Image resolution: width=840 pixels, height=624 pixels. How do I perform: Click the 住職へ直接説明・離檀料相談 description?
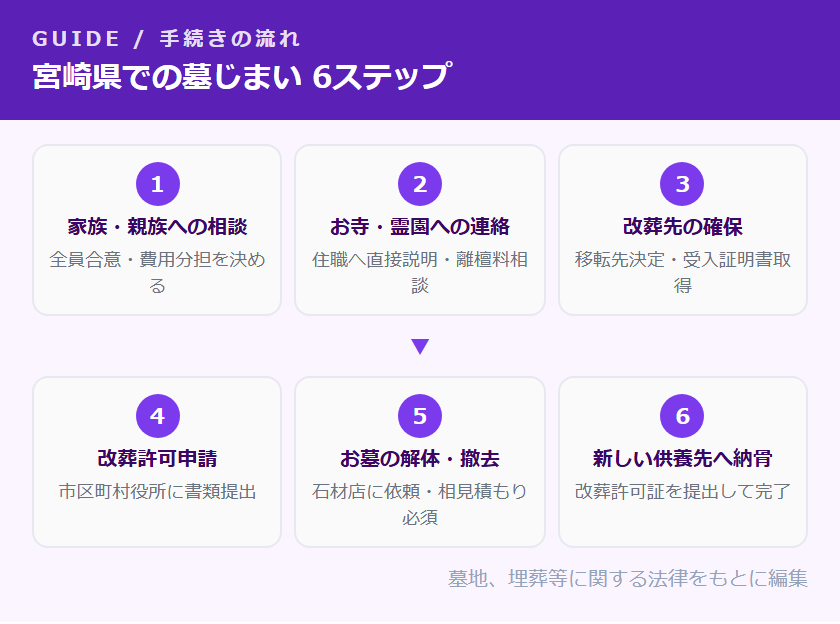420,272
